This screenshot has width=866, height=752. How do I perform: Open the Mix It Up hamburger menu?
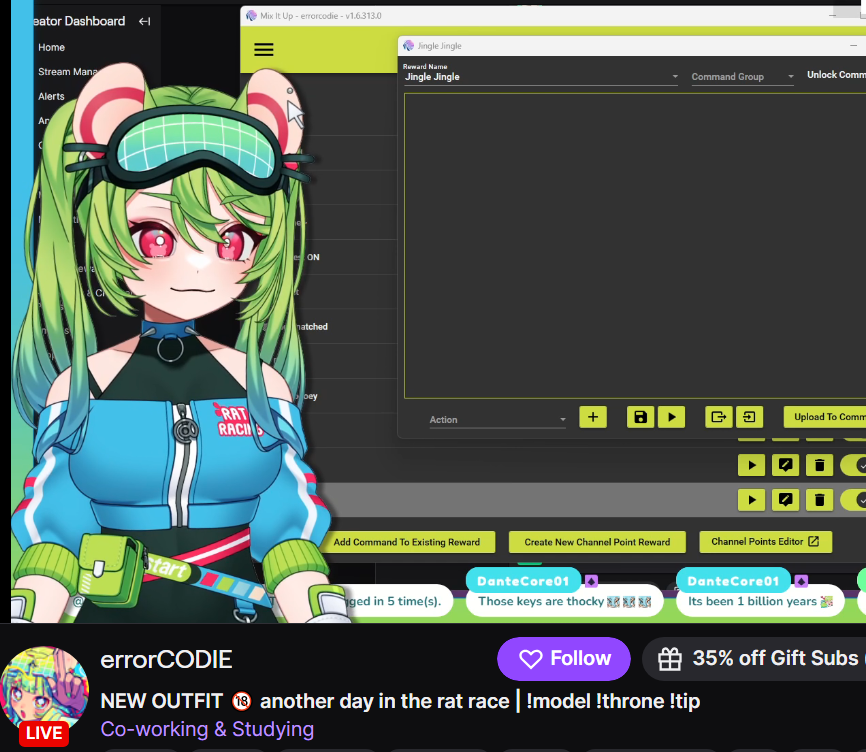click(x=263, y=50)
